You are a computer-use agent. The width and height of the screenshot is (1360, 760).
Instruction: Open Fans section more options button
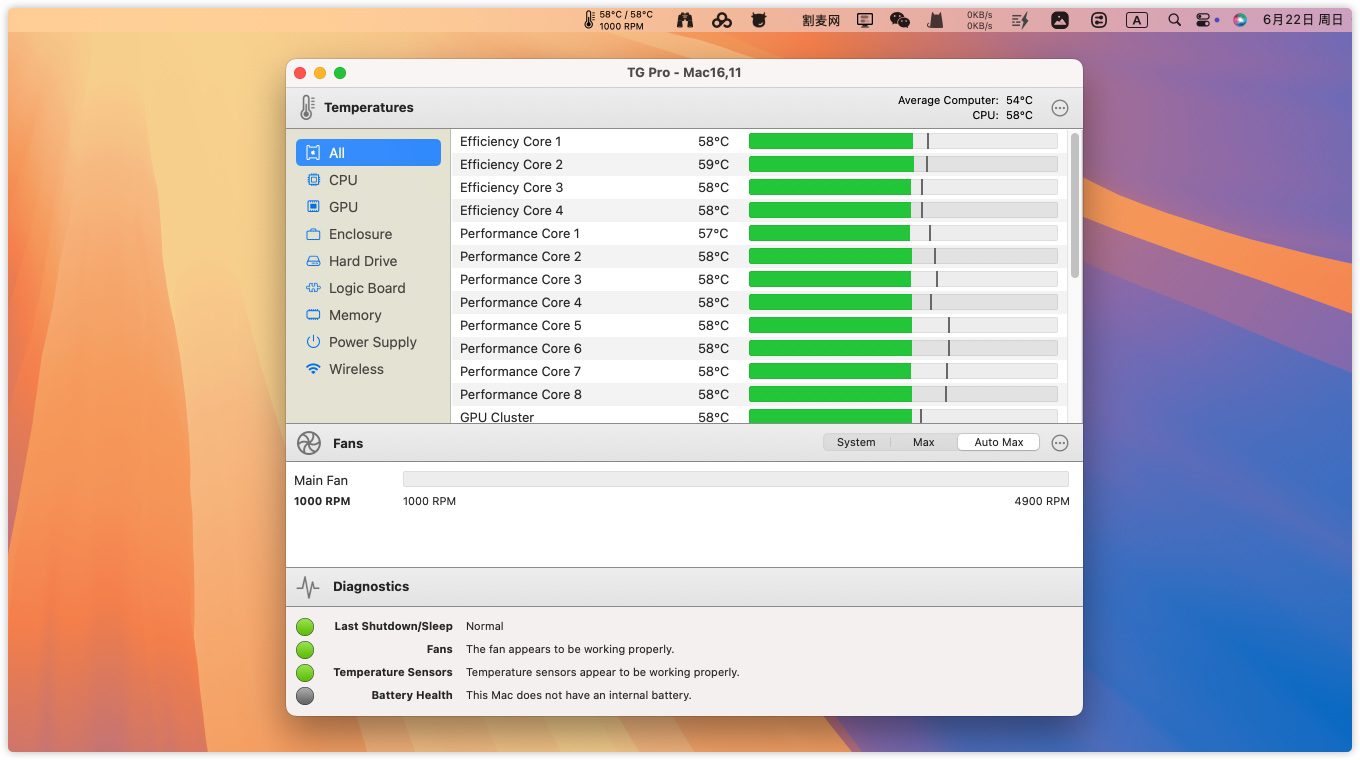[1060, 443]
